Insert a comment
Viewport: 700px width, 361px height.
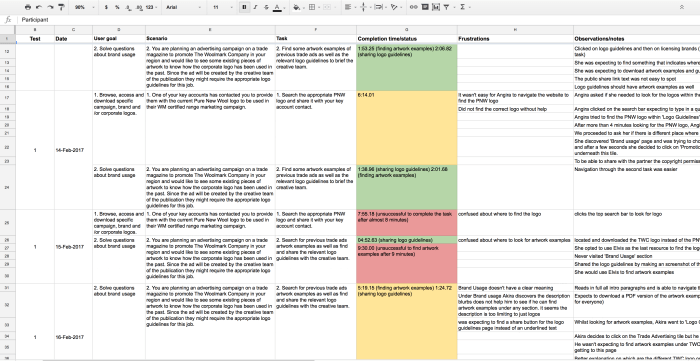[x=425, y=7]
